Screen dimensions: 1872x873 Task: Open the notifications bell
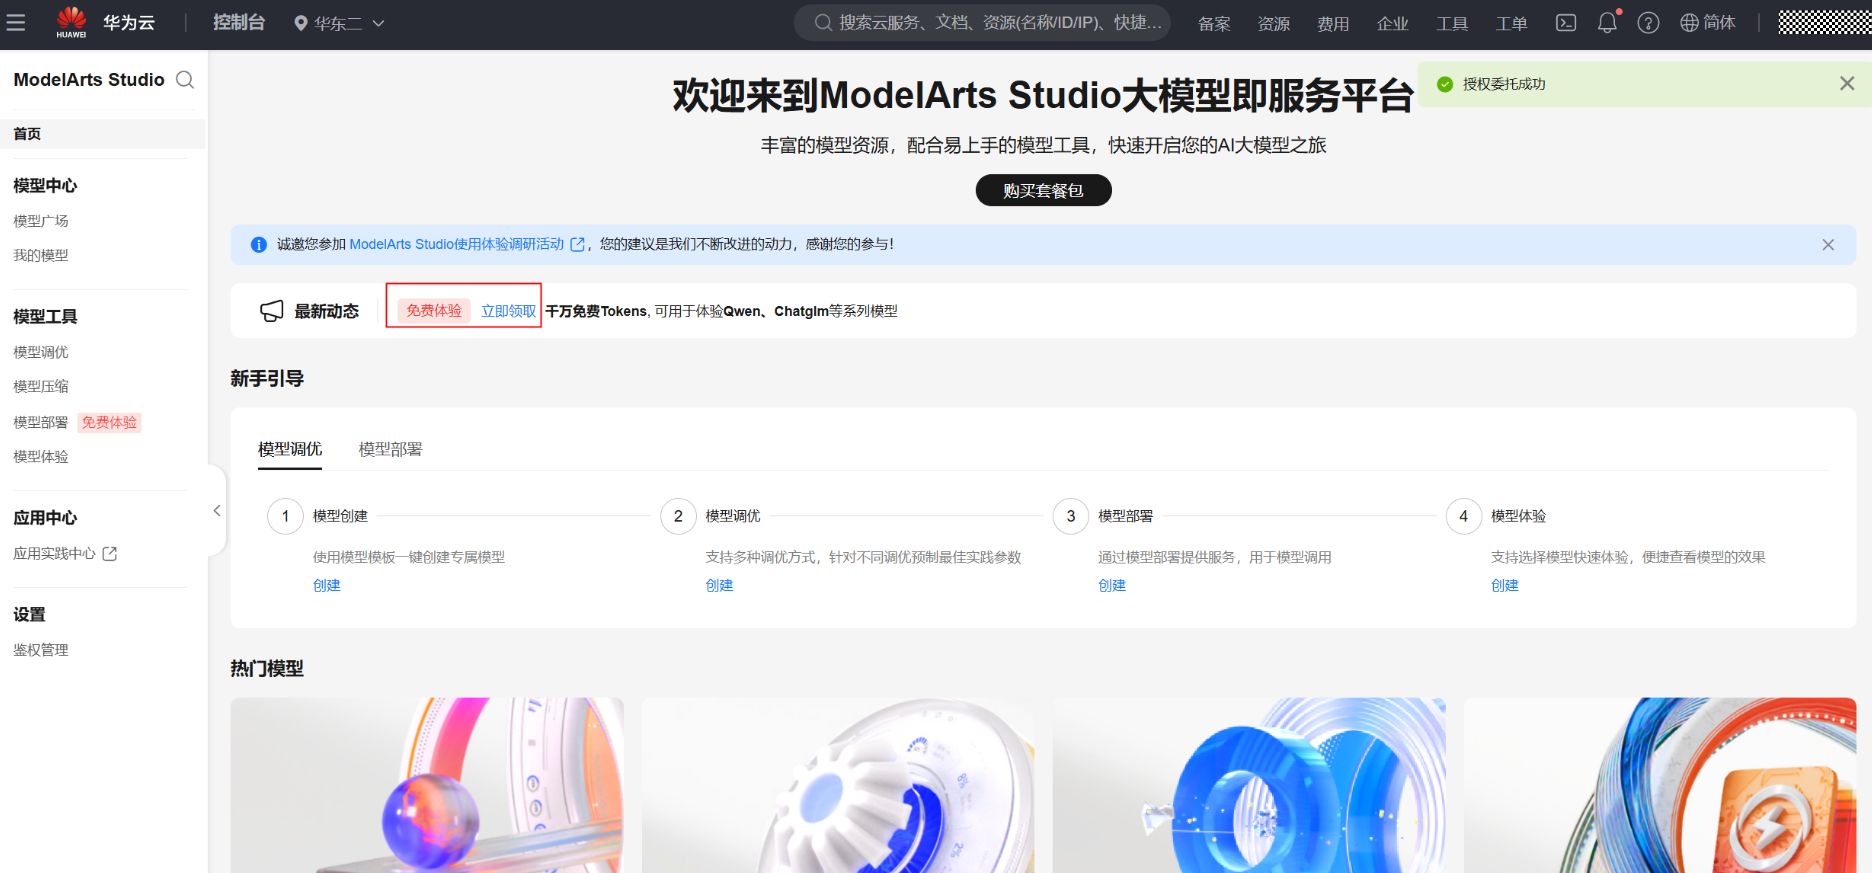coord(1607,22)
